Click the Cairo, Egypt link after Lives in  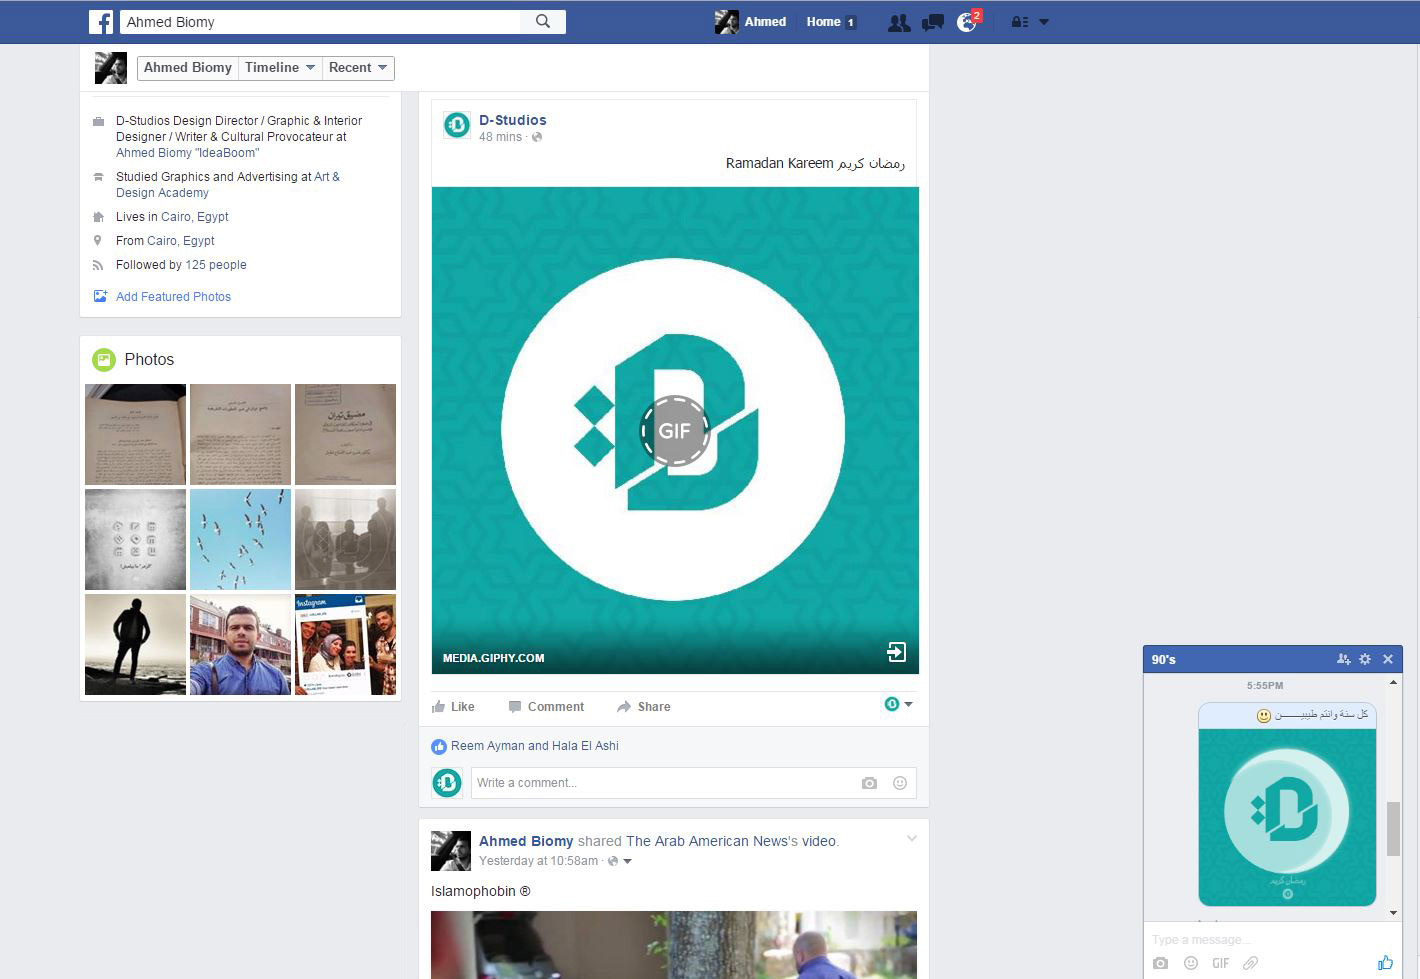coord(195,217)
